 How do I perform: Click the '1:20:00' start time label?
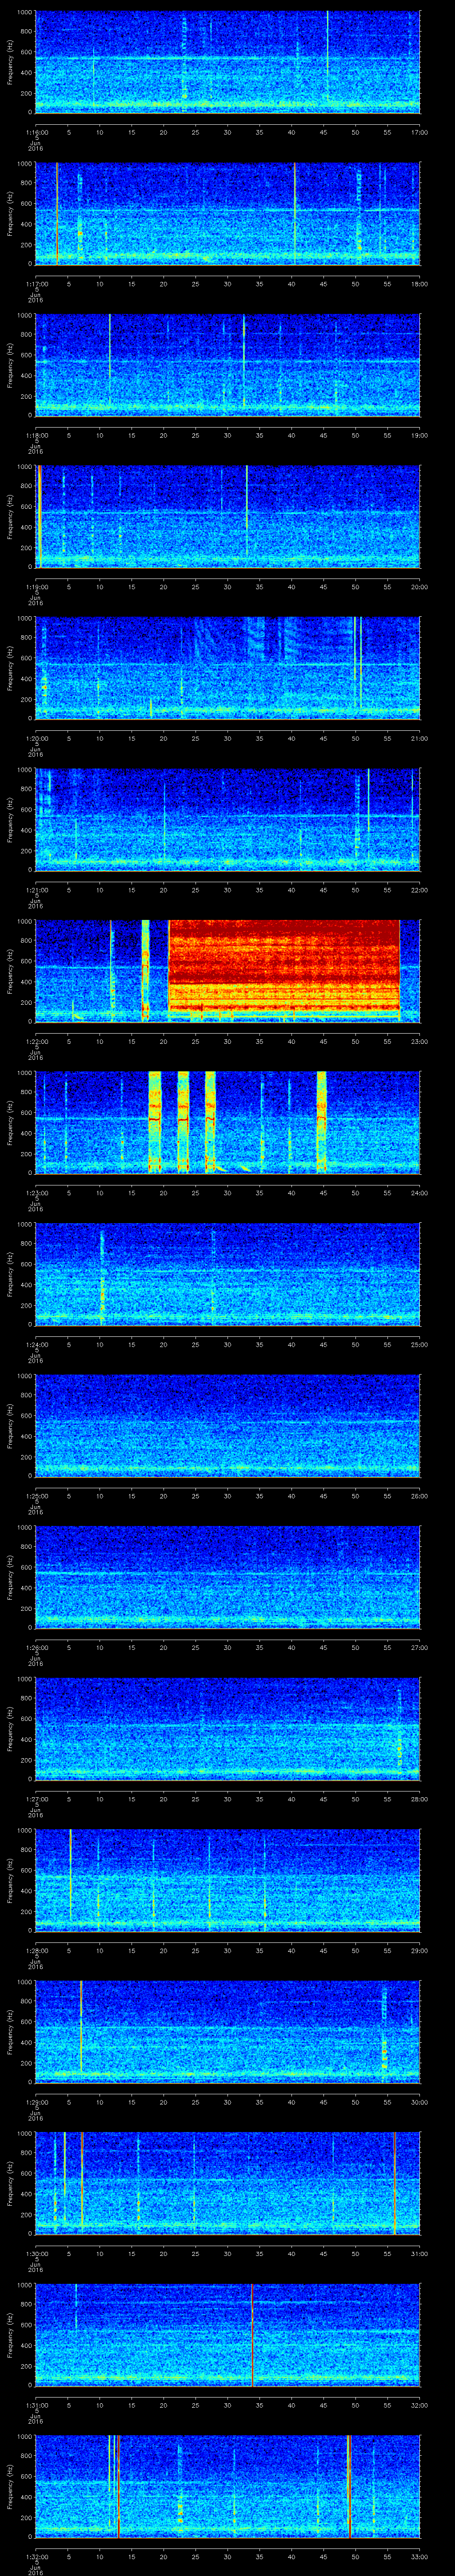coord(37,738)
